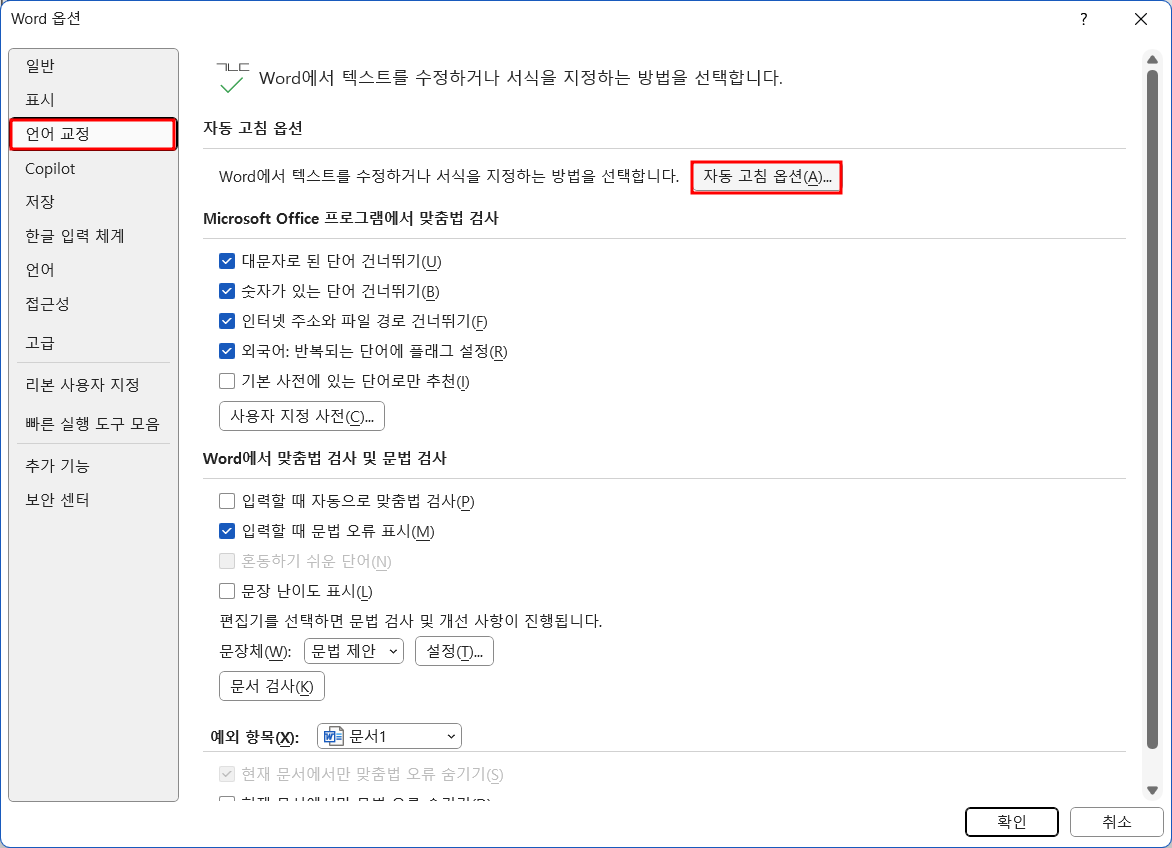Toggle 대문자로 된 단어 건너뛰기 checkbox
Image resolution: width=1172 pixels, height=848 pixels.
click(x=226, y=261)
